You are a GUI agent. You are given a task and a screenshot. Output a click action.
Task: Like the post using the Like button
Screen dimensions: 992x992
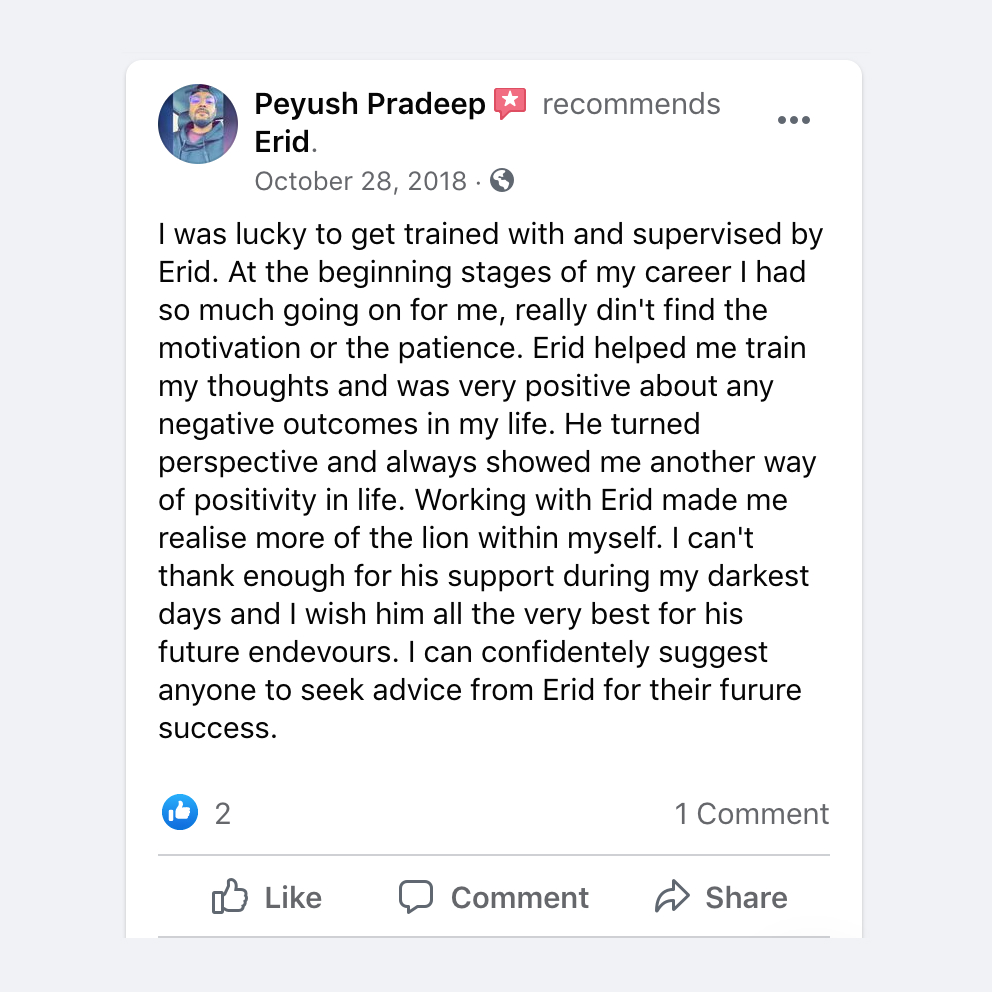(266, 897)
